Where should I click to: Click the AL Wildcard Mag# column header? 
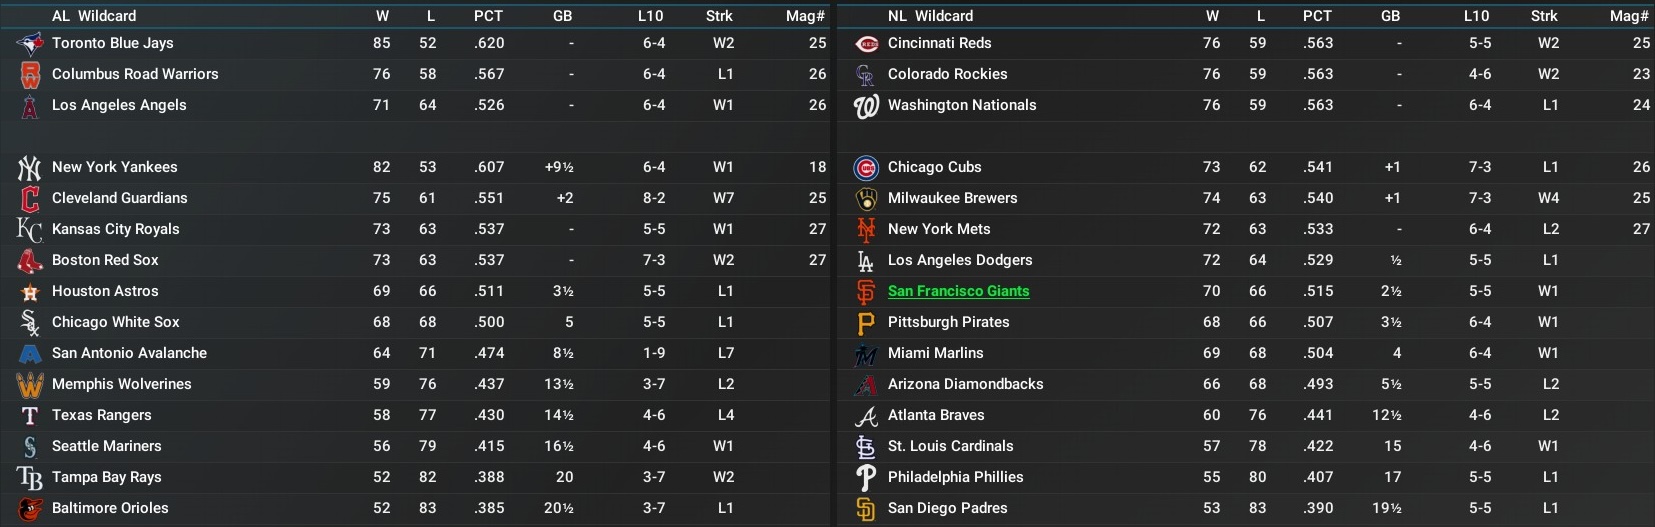(x=805, y=16)
